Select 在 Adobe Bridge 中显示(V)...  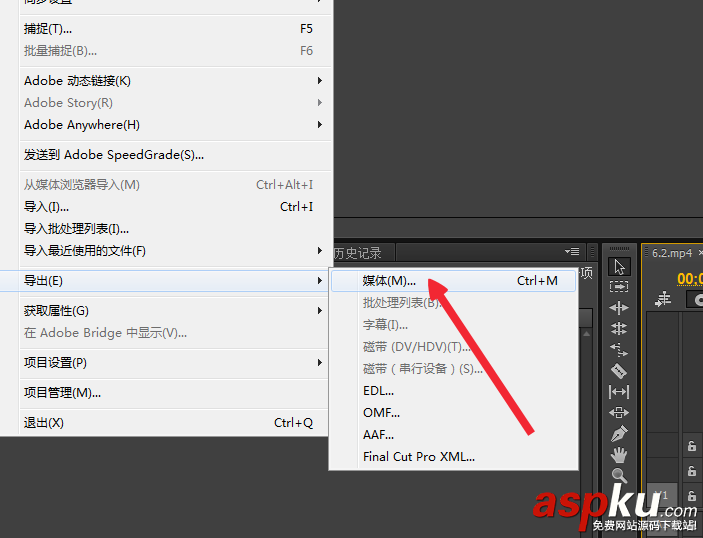tap(175, 333)
